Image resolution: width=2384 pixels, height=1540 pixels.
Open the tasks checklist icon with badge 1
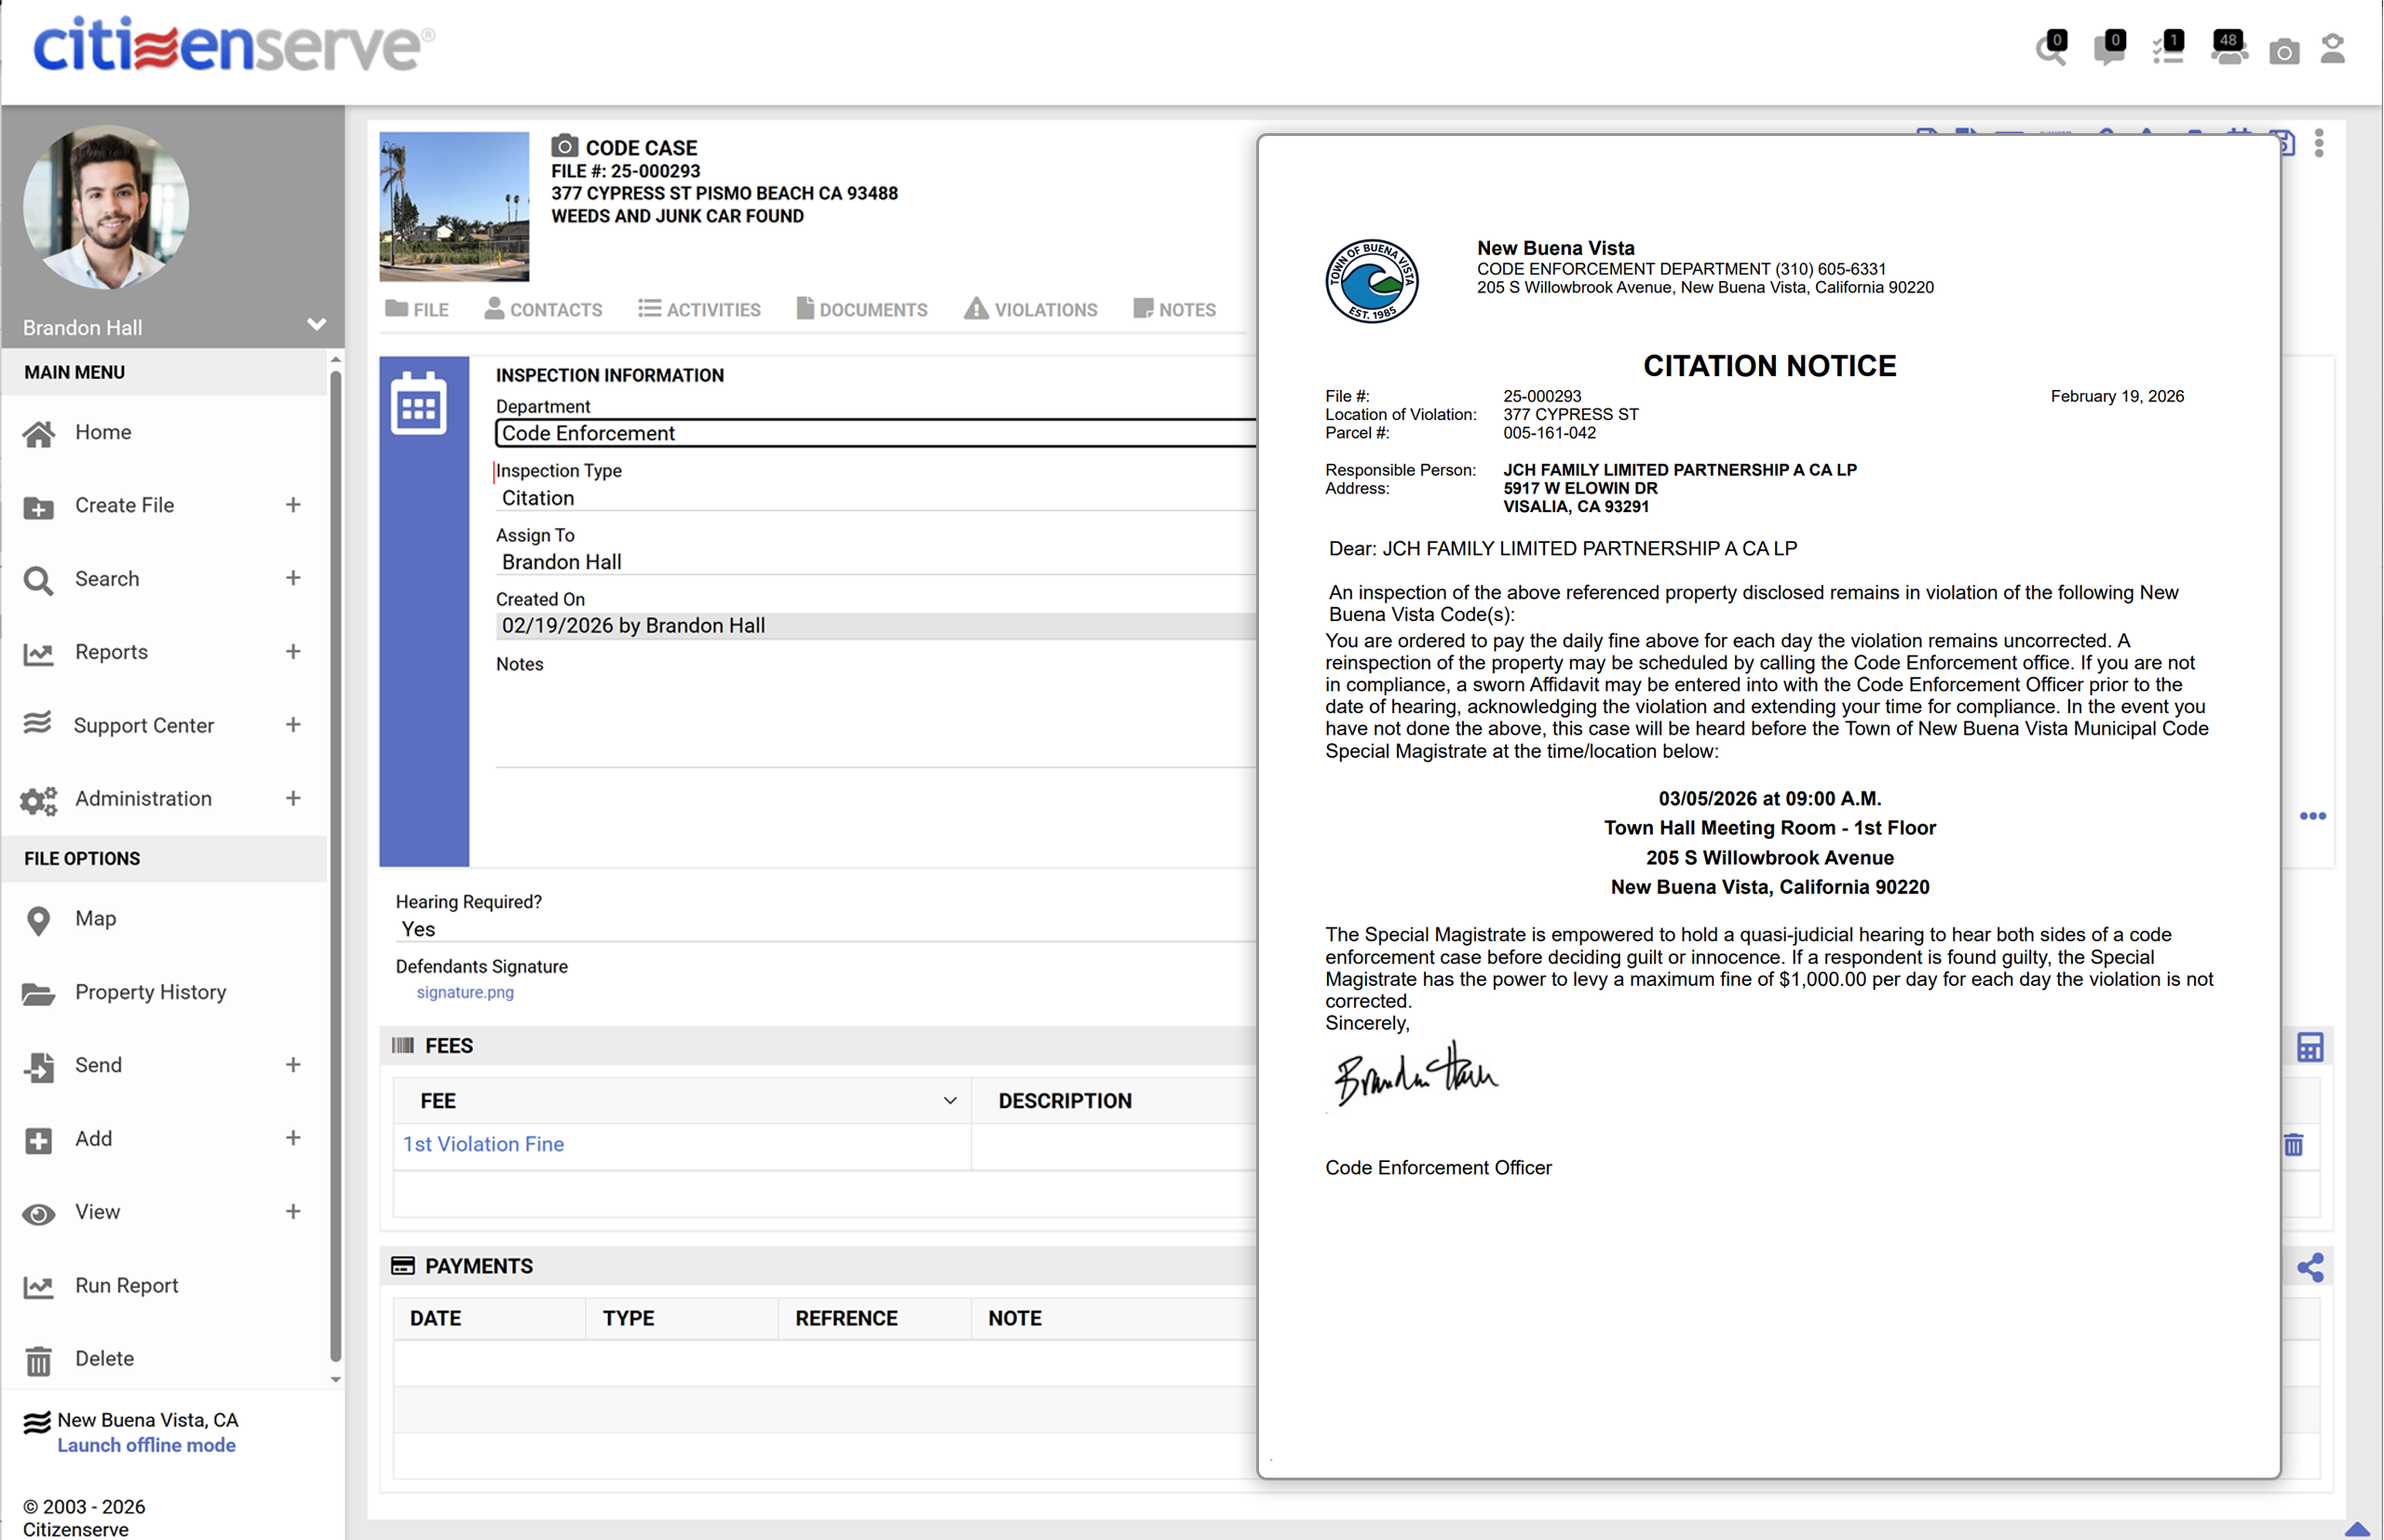click(2169, 50)
